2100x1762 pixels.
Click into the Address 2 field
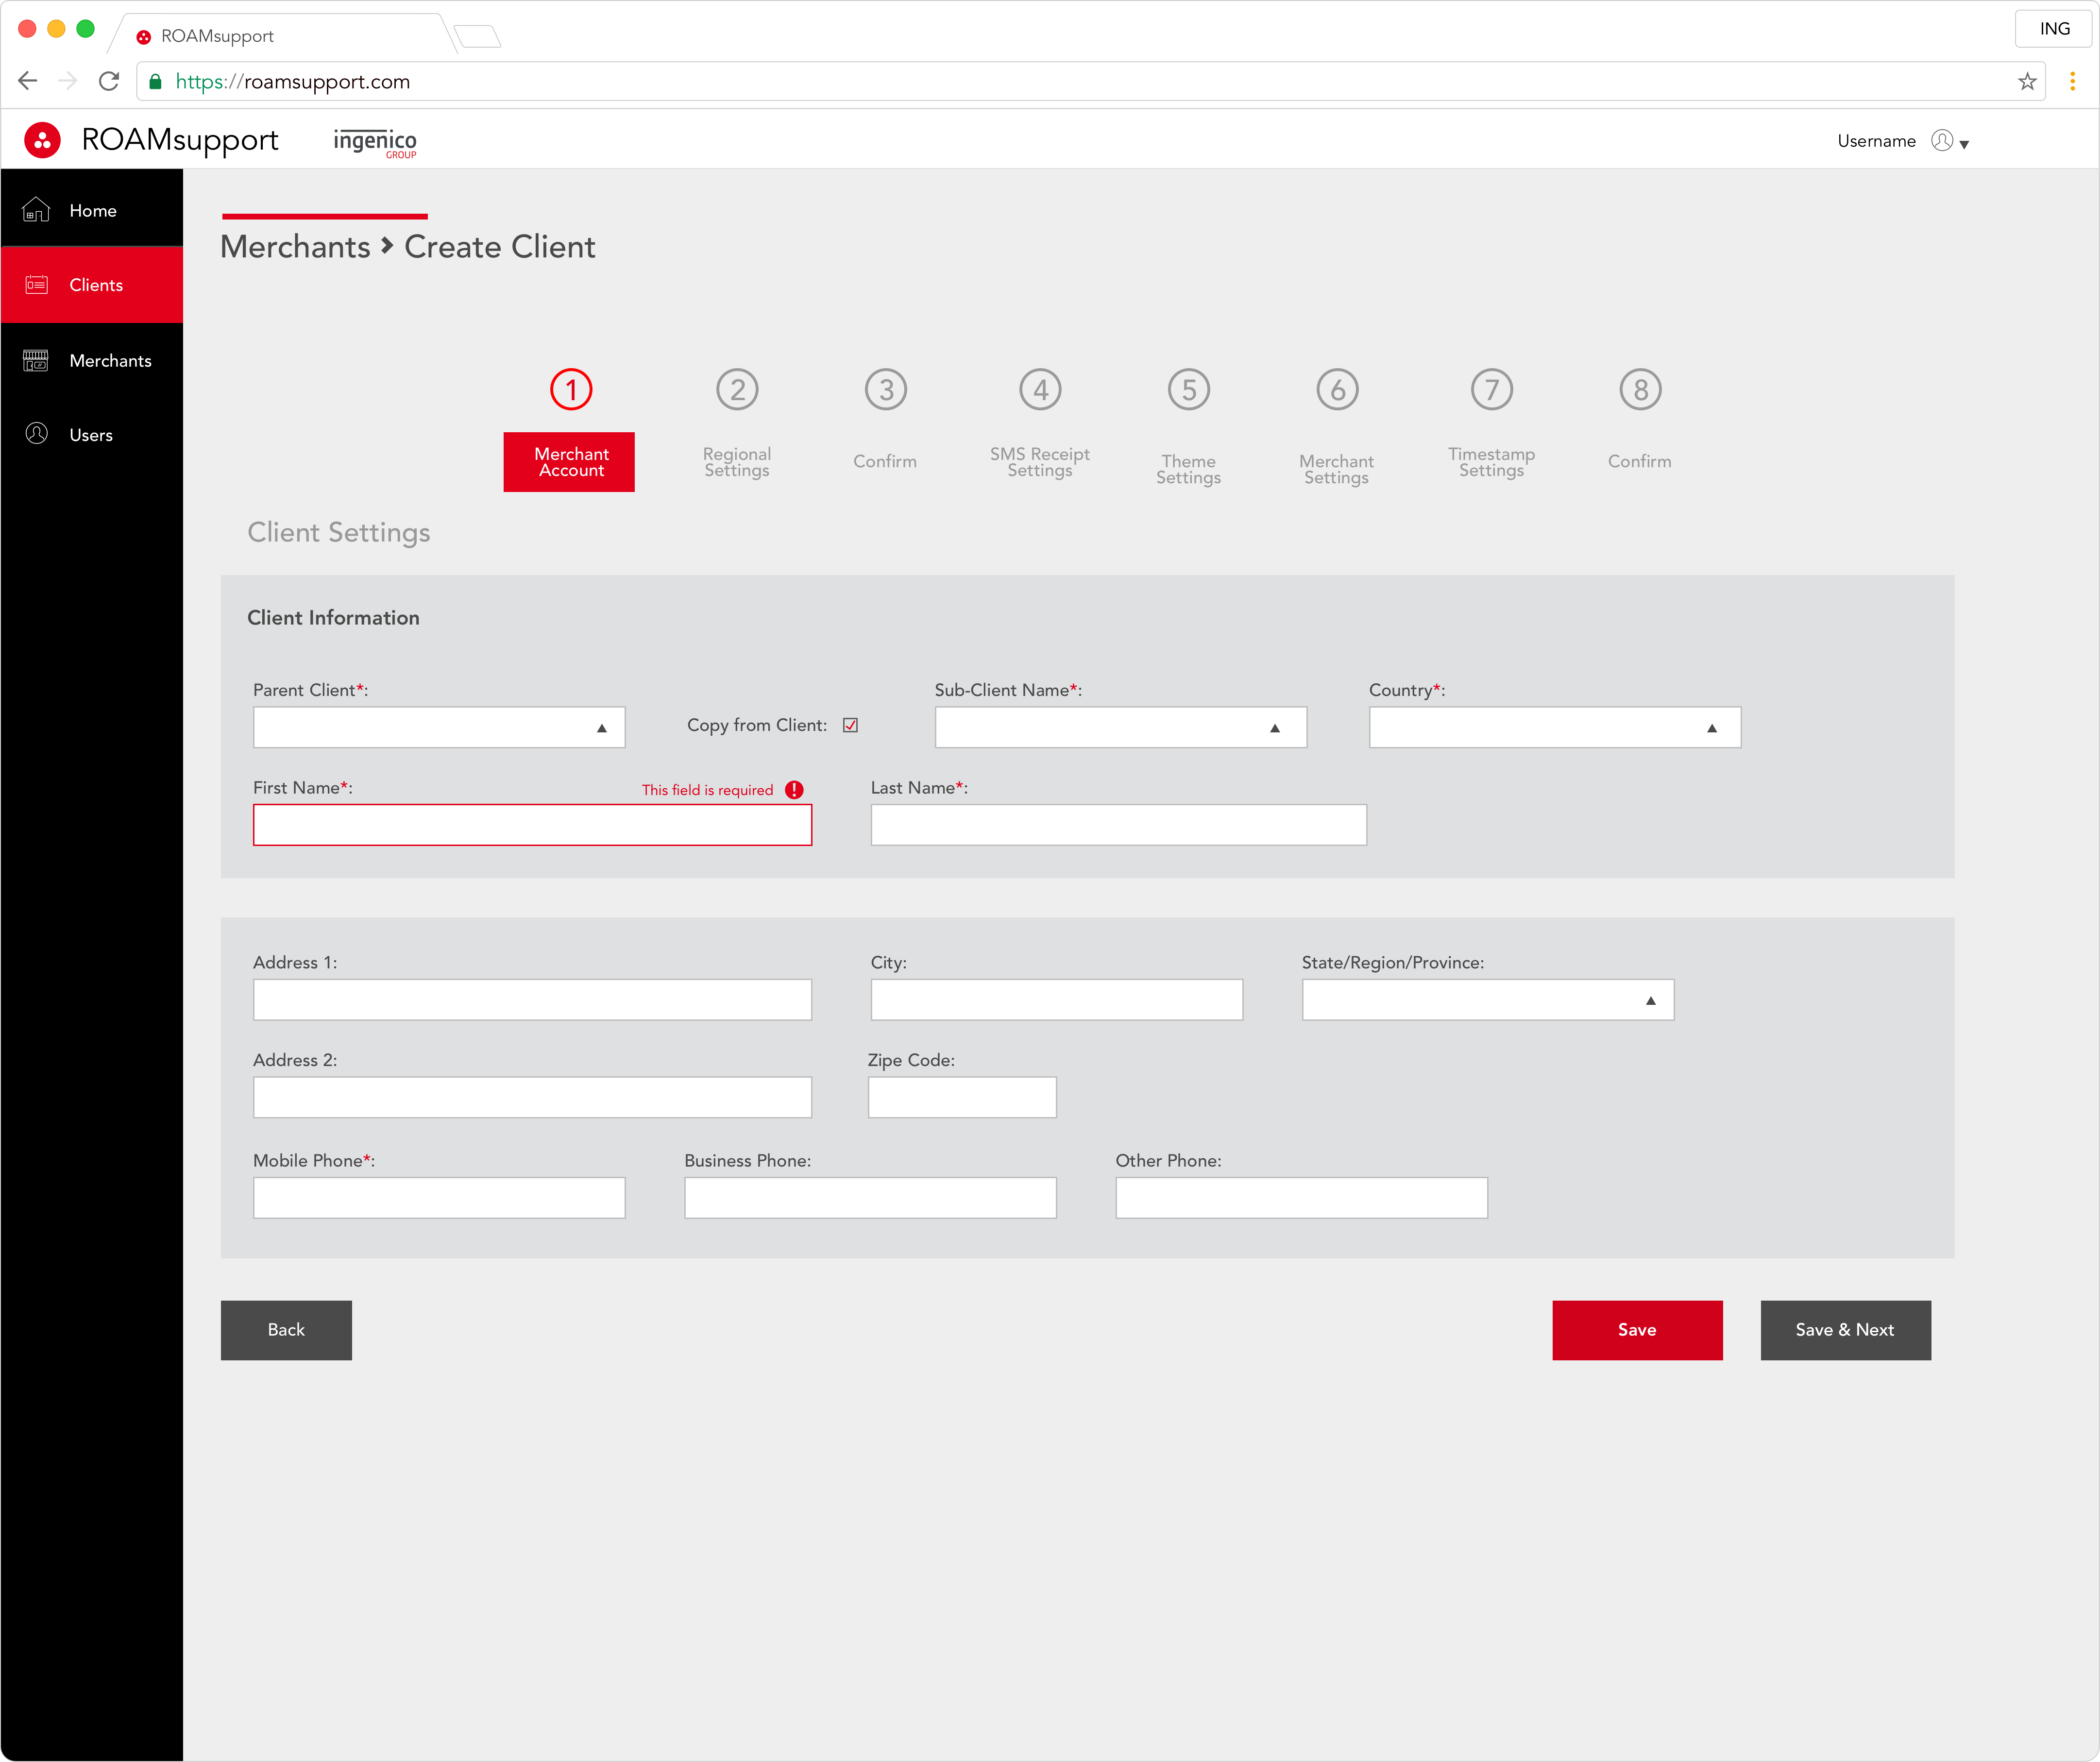[532, 1097]
